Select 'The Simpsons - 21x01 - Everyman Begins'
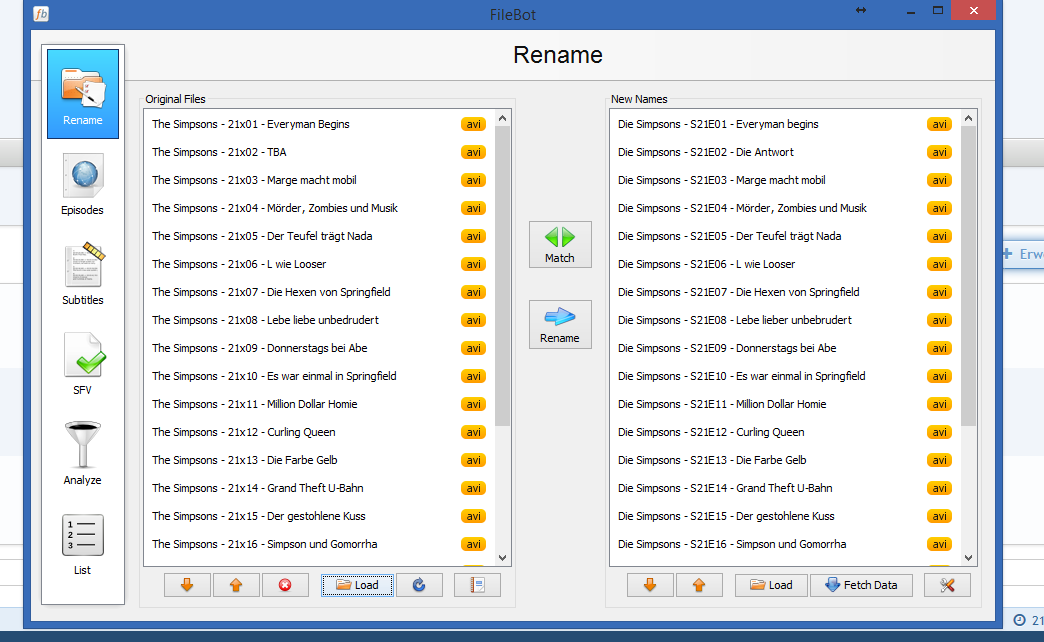Image resolution: width=1044 pixels, height=642 pixels. click(x=320, y=125)
